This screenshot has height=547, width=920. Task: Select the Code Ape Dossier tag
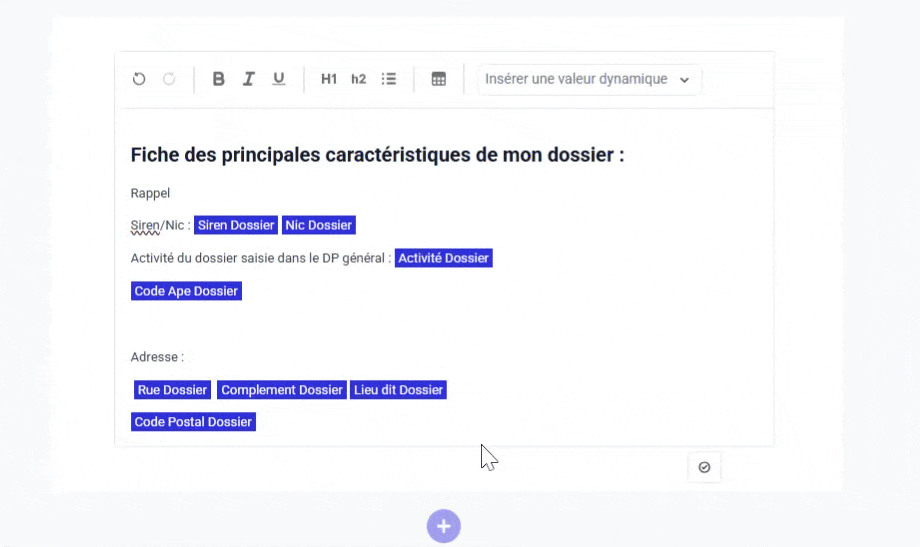click(x=186, y=291)
